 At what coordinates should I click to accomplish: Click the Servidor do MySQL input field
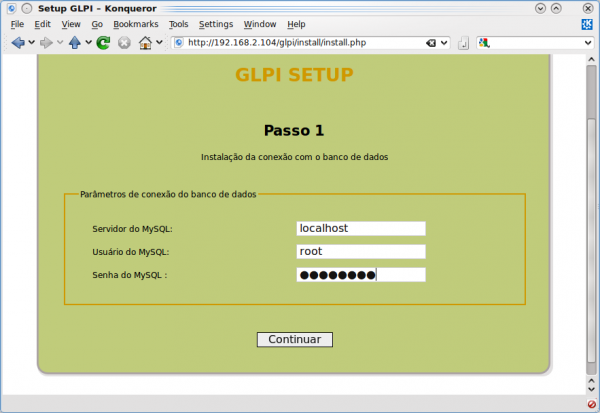[x=361, y=229]
